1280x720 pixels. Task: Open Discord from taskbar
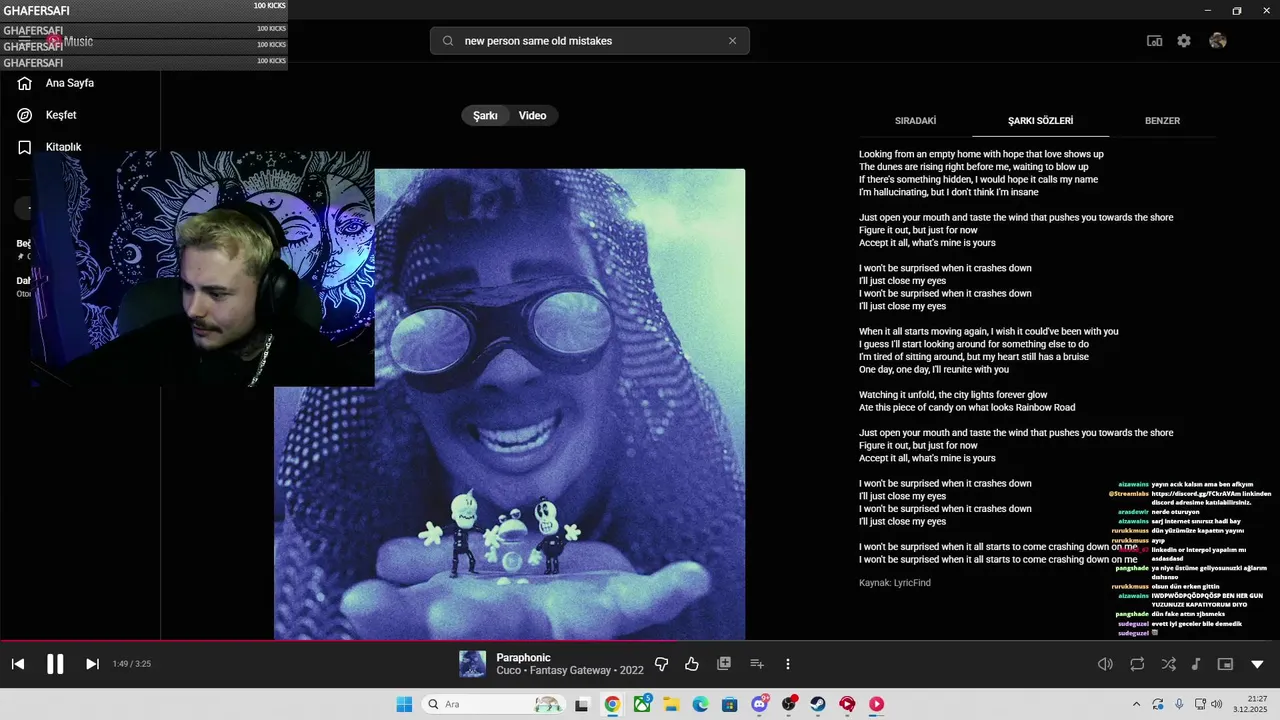(759, 704)
